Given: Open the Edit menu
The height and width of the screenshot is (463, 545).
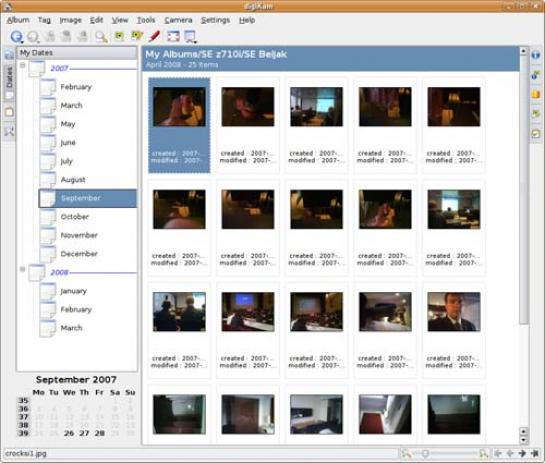Looking at the screenshot, I should 97,20.
